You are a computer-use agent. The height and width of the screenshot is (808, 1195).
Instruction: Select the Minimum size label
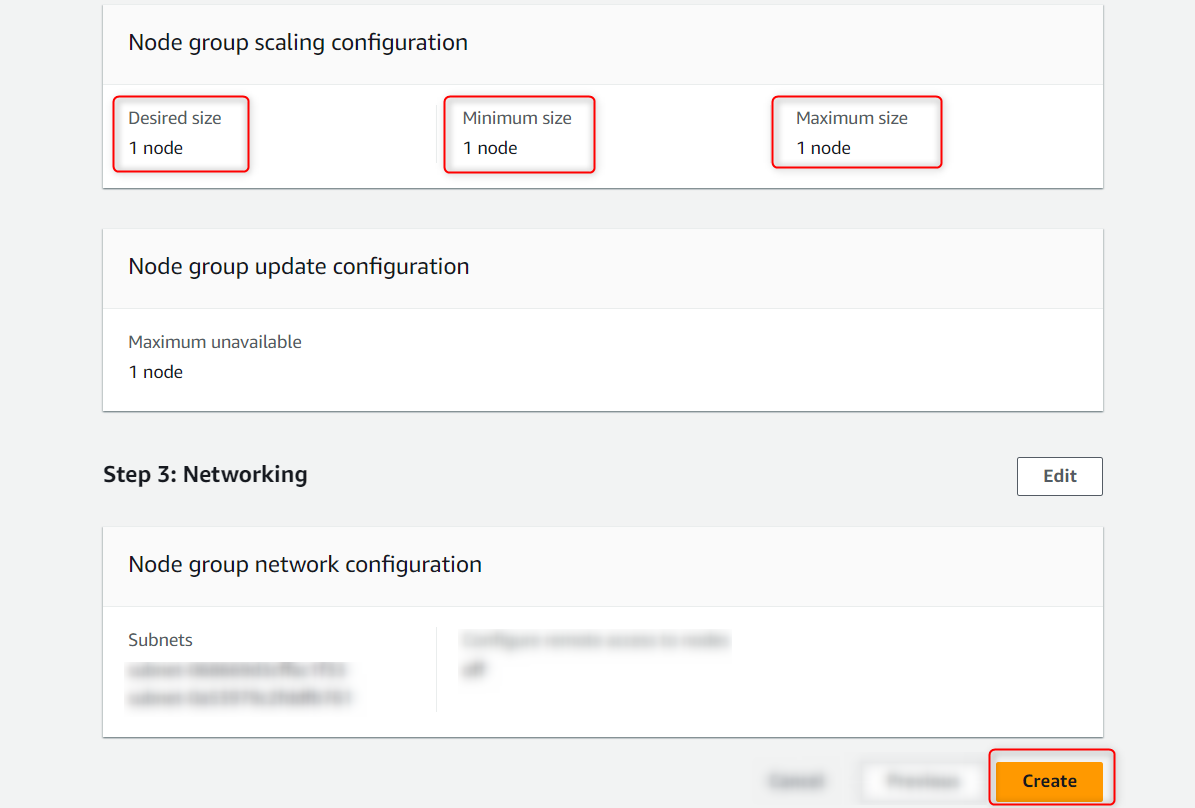point(517,118)
